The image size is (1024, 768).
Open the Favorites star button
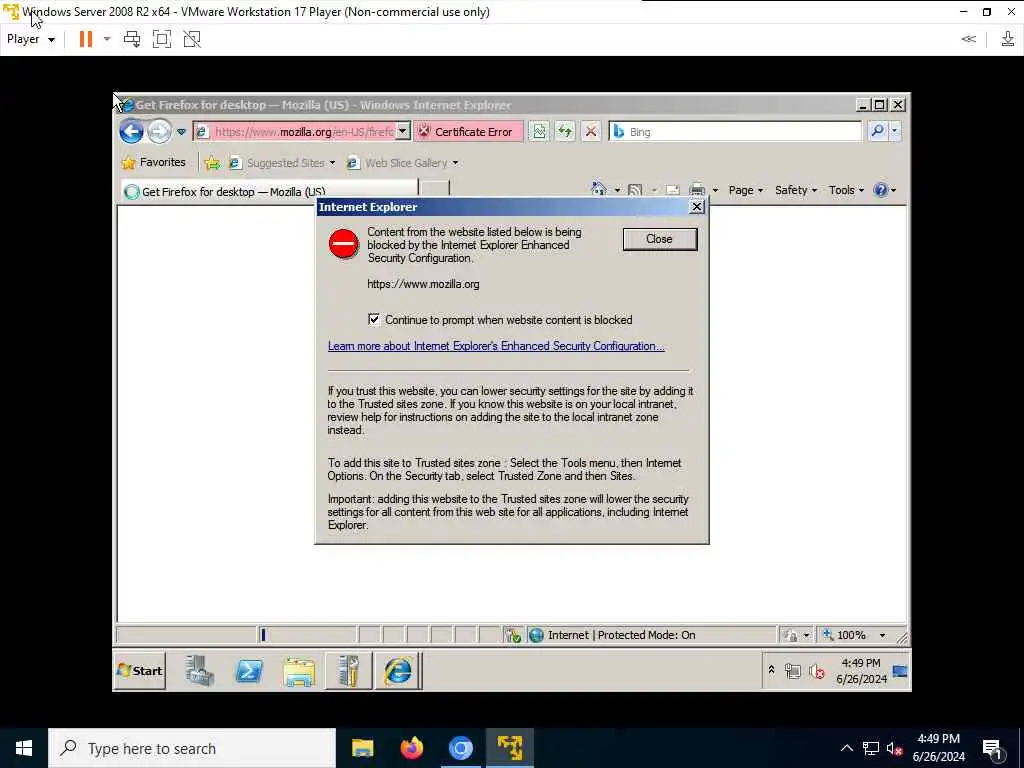coord(154,163)
